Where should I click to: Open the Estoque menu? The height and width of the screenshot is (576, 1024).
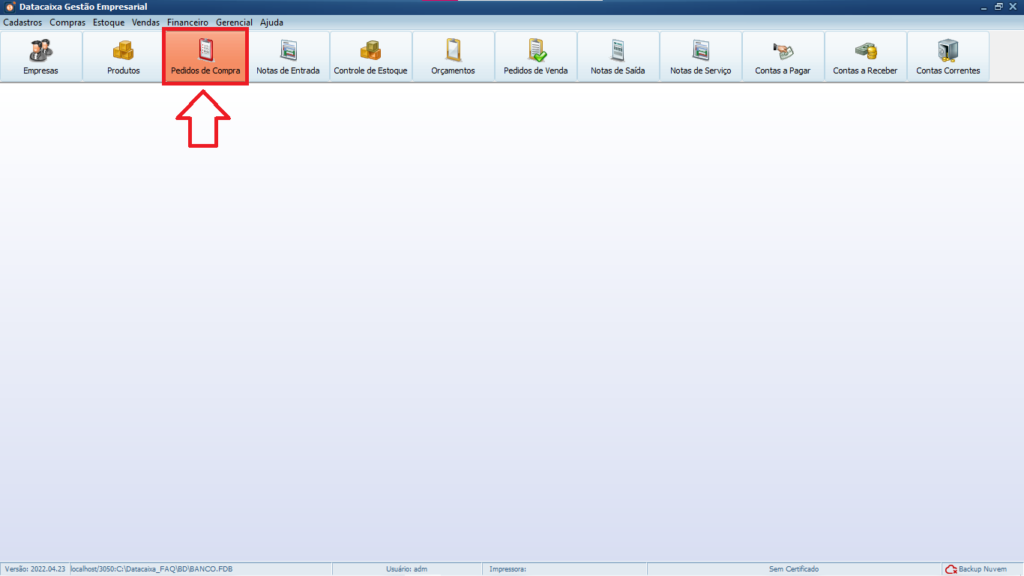[x=109, y=22]
